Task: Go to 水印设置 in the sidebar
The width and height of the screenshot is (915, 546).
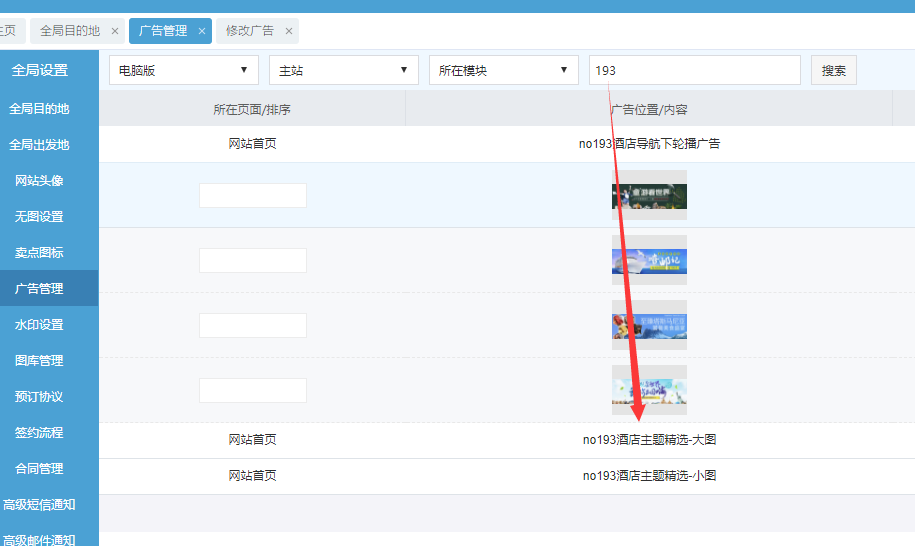Action: tap(39, 325)
